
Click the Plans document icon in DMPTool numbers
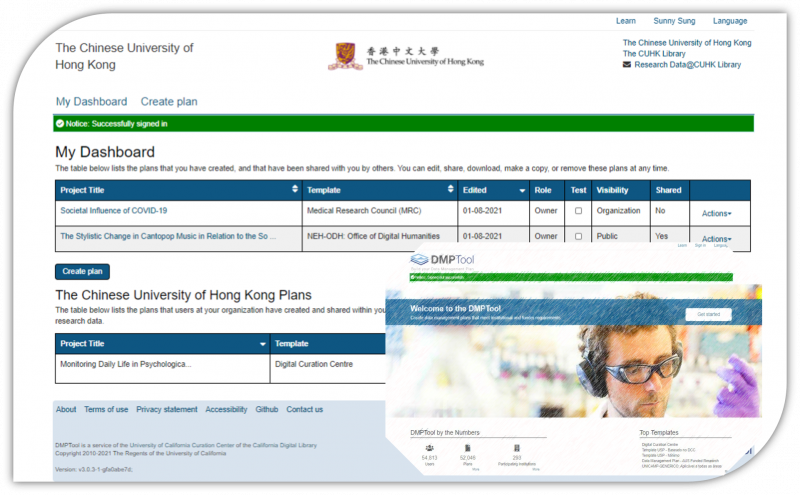pos(467,448)
